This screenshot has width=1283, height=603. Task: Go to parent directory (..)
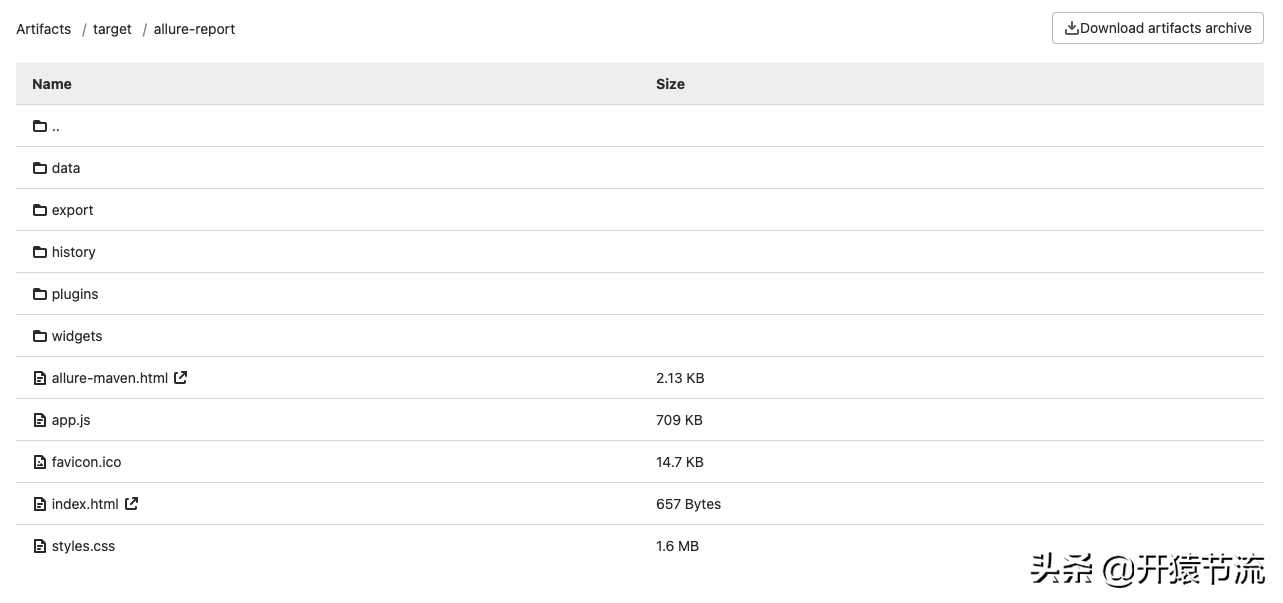click(55, 126)
